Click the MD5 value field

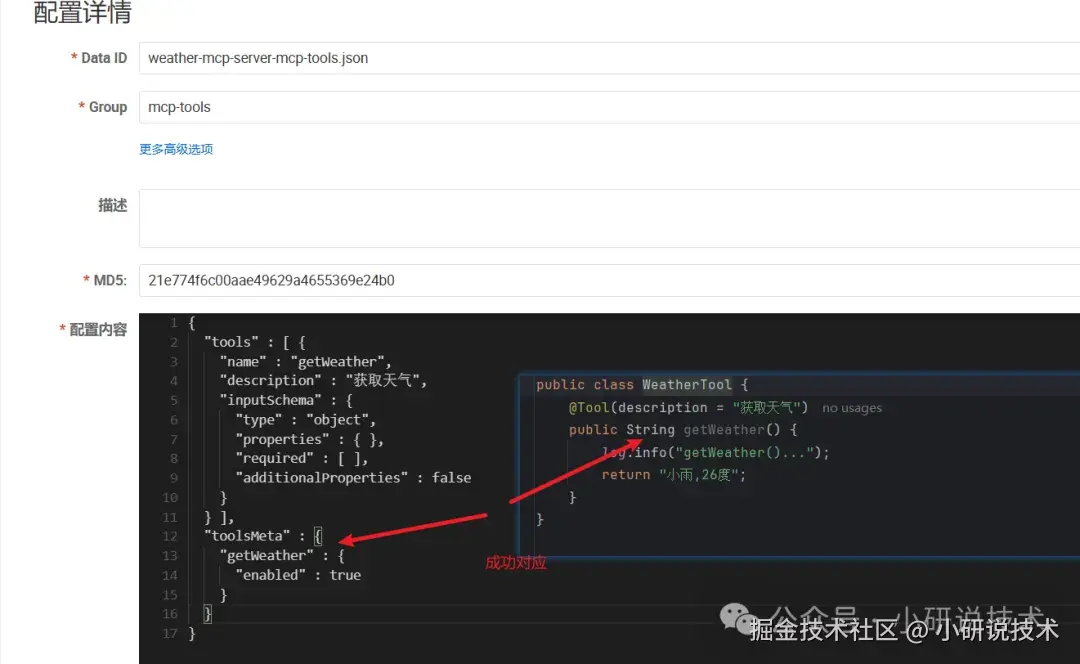[x=610, y=280]
